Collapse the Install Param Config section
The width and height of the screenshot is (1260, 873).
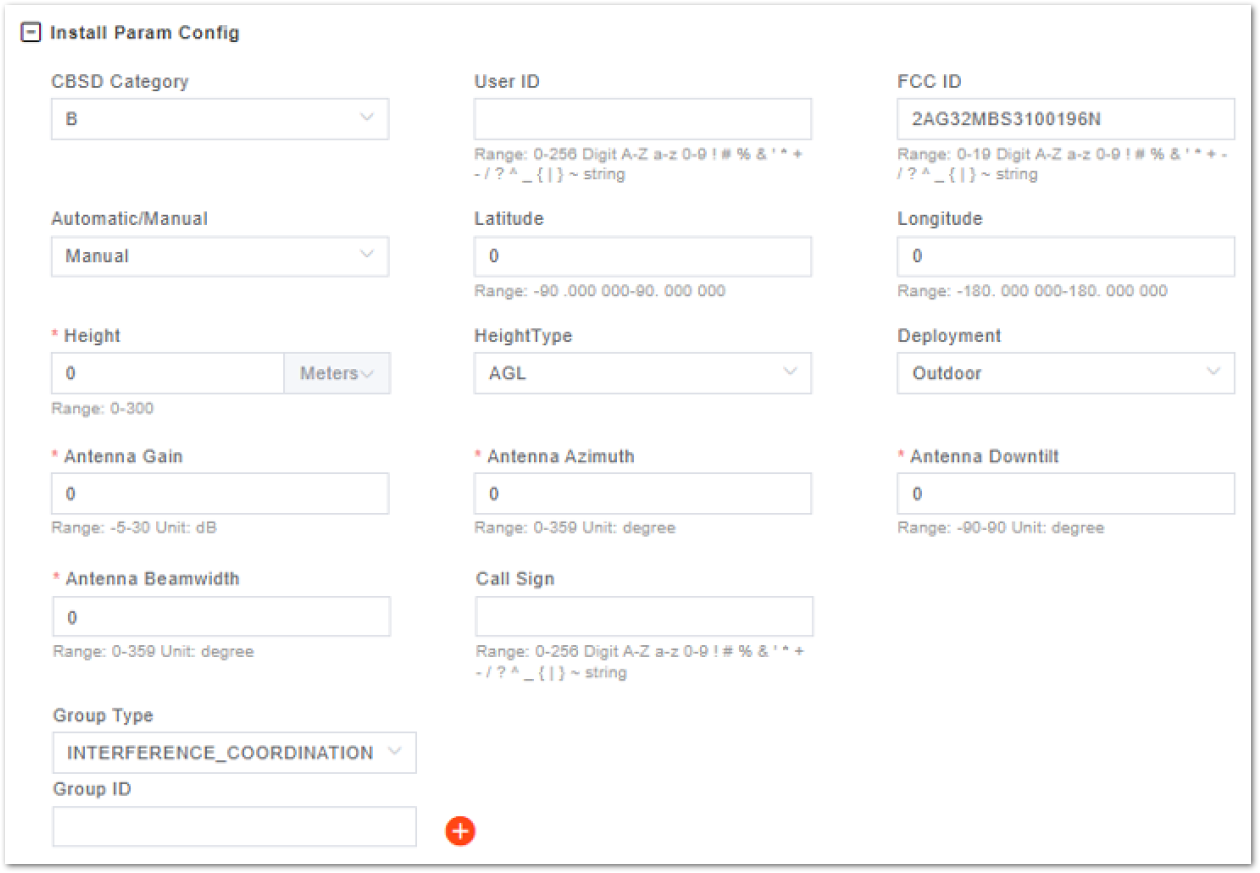pyautogui.click(x=31, y=33)
